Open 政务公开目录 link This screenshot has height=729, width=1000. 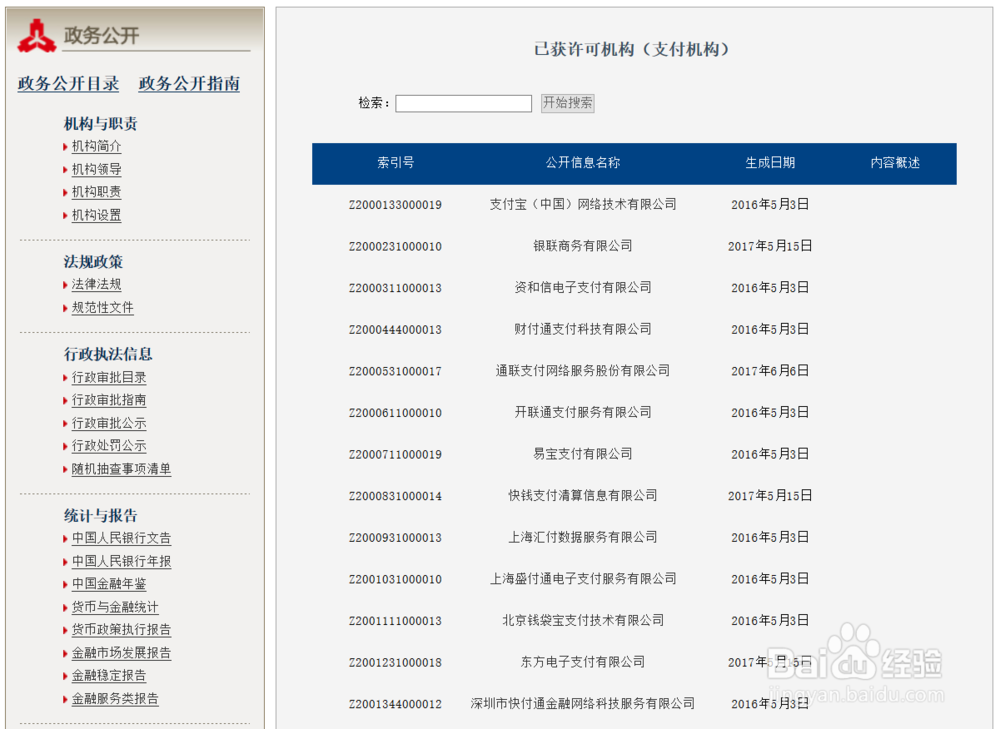68,84
